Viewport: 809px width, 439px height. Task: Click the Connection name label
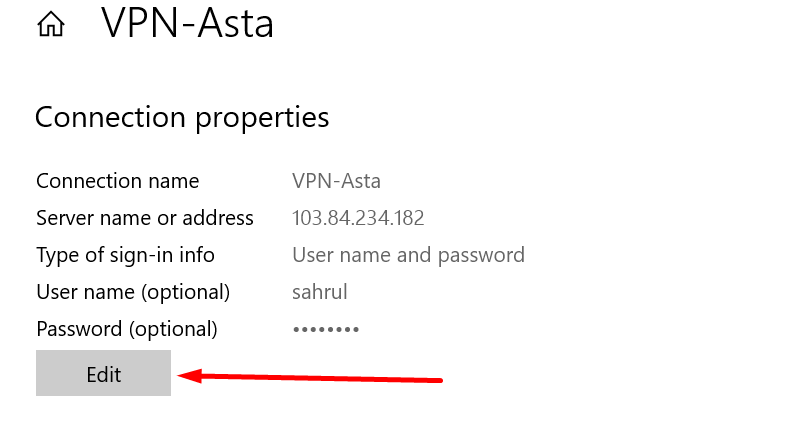117,181
